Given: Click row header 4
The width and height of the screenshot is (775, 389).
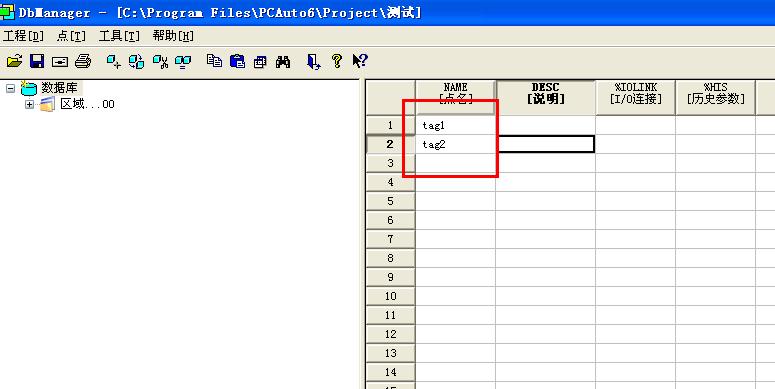Looking at the screenshot, I should coord(390,182).
